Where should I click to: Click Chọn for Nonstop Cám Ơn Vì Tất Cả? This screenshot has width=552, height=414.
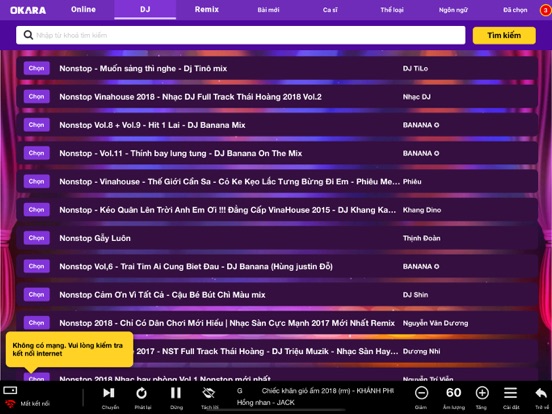click(37, 294)
